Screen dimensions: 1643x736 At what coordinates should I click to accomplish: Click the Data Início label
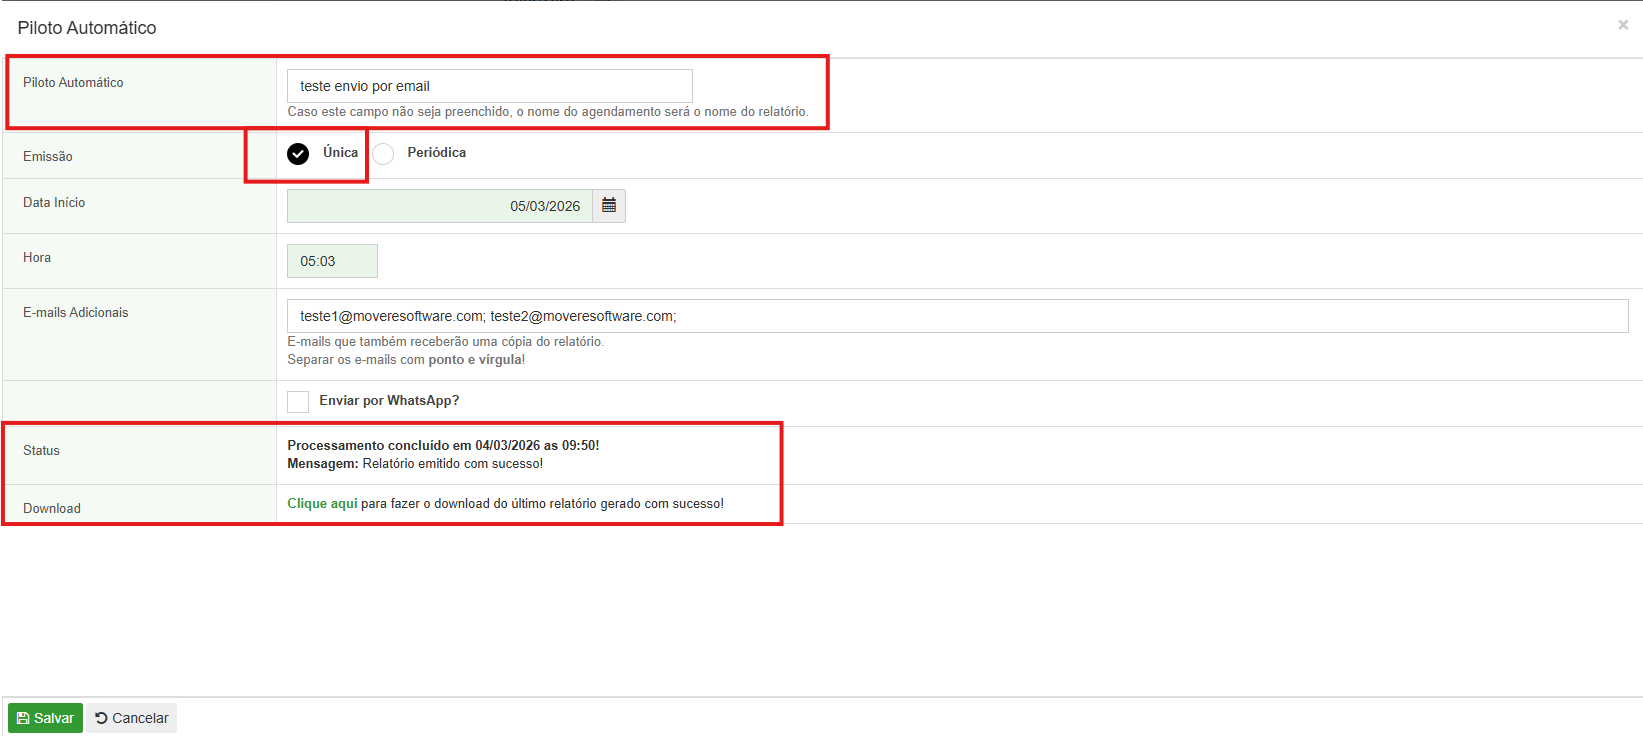coord(54,203)
